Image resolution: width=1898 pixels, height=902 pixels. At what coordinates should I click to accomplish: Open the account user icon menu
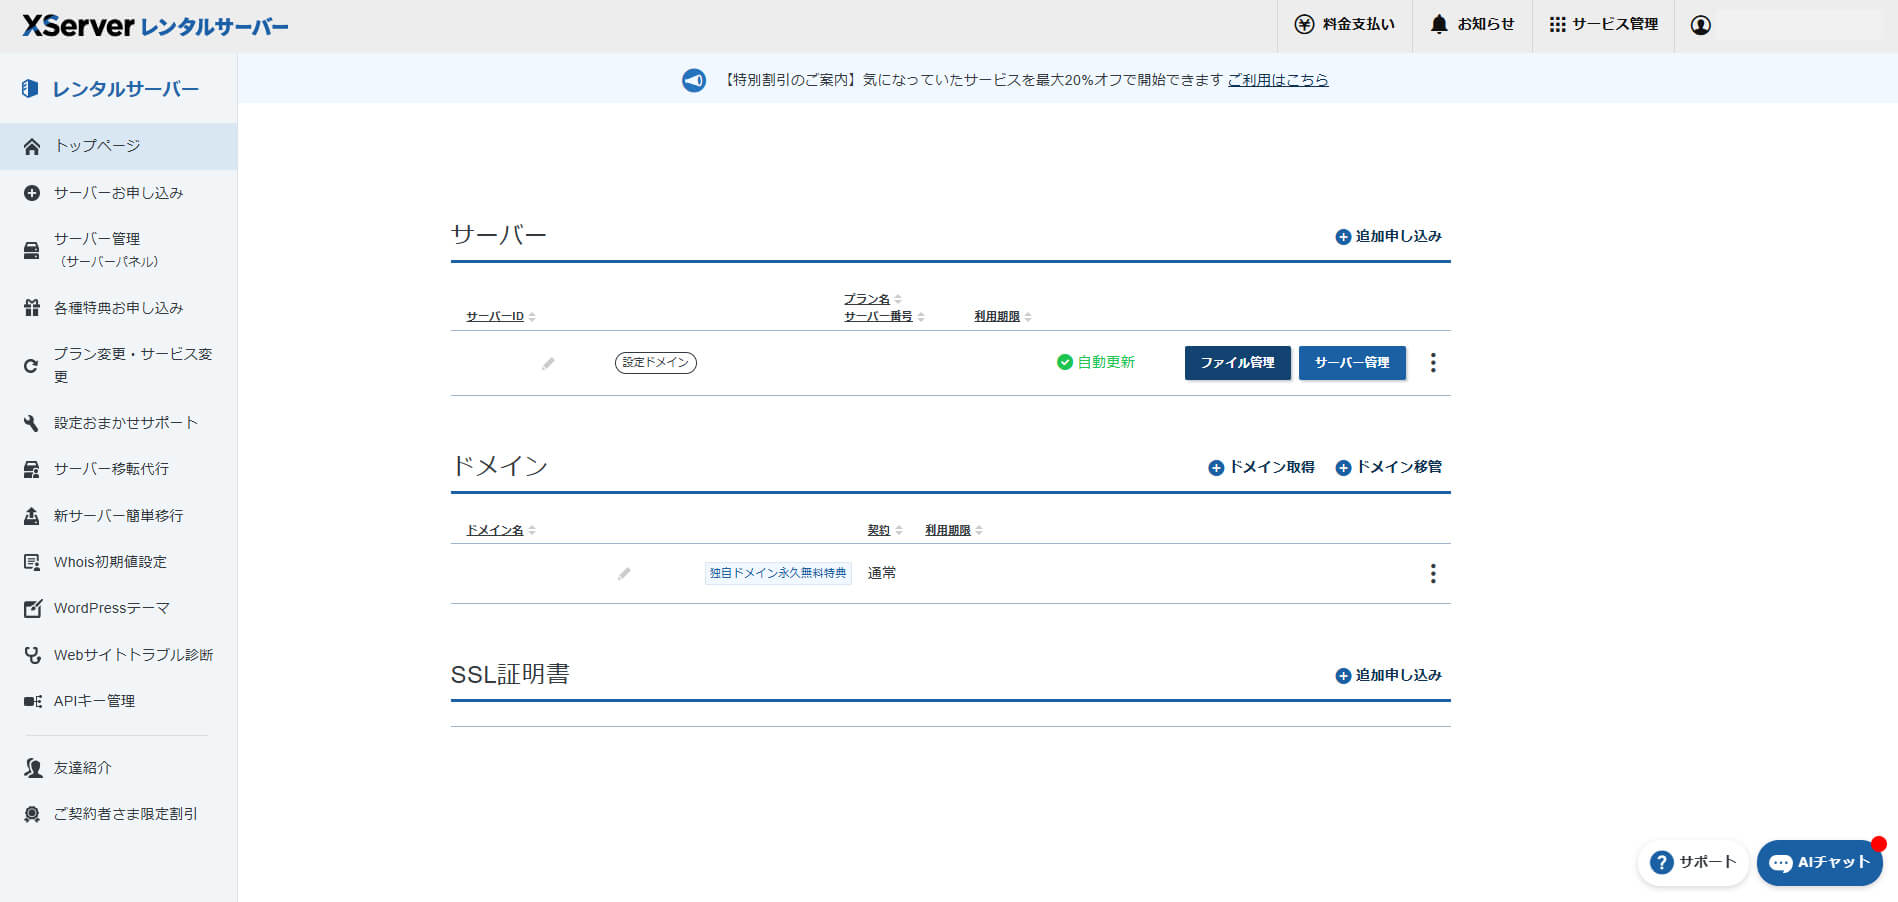pyautogui.click(x=1700, y=25)
